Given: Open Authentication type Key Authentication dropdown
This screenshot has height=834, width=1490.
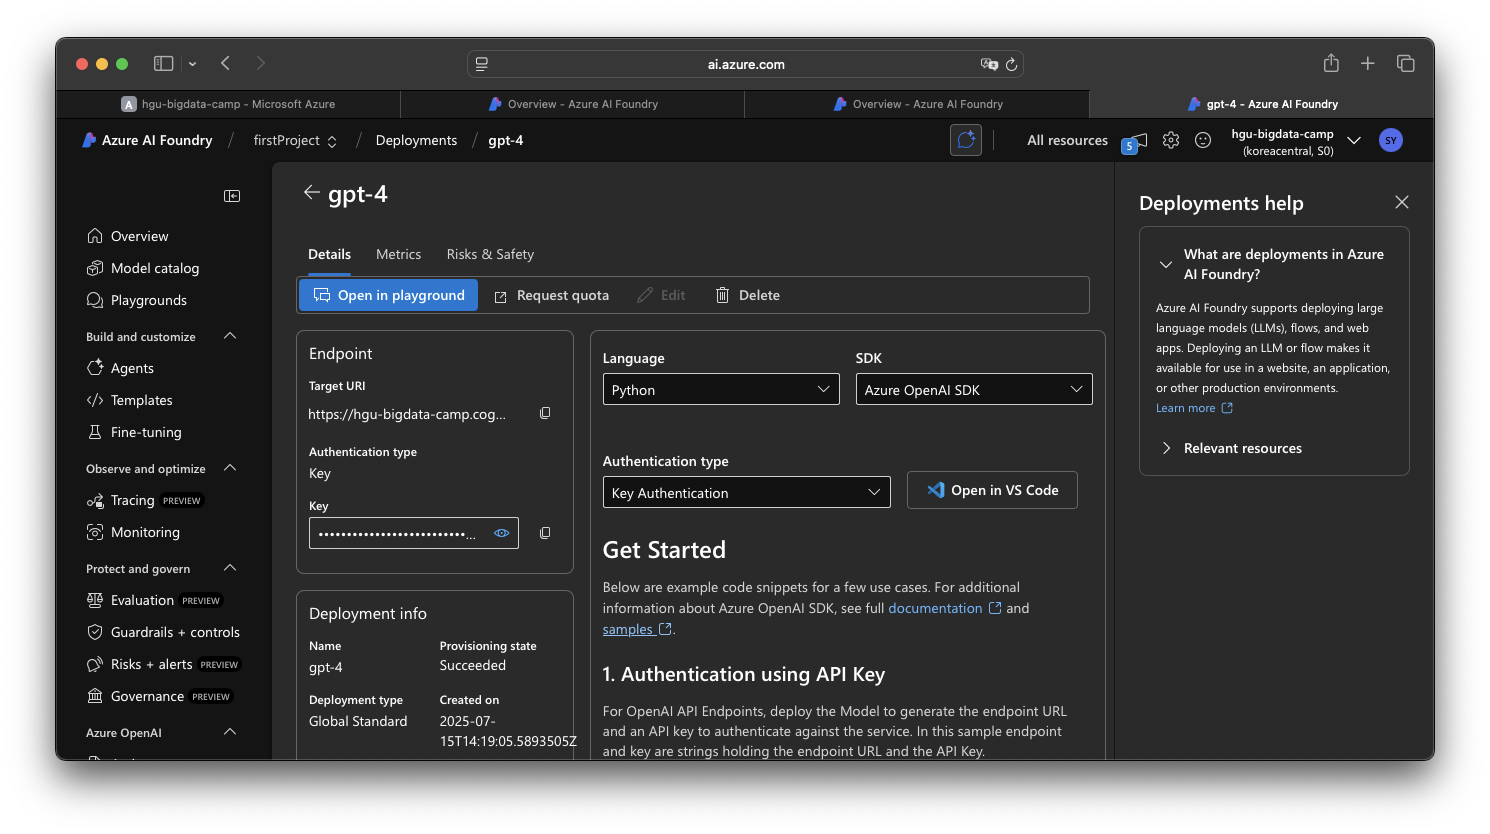Looking at the screenshot, I should coord(746,492).
